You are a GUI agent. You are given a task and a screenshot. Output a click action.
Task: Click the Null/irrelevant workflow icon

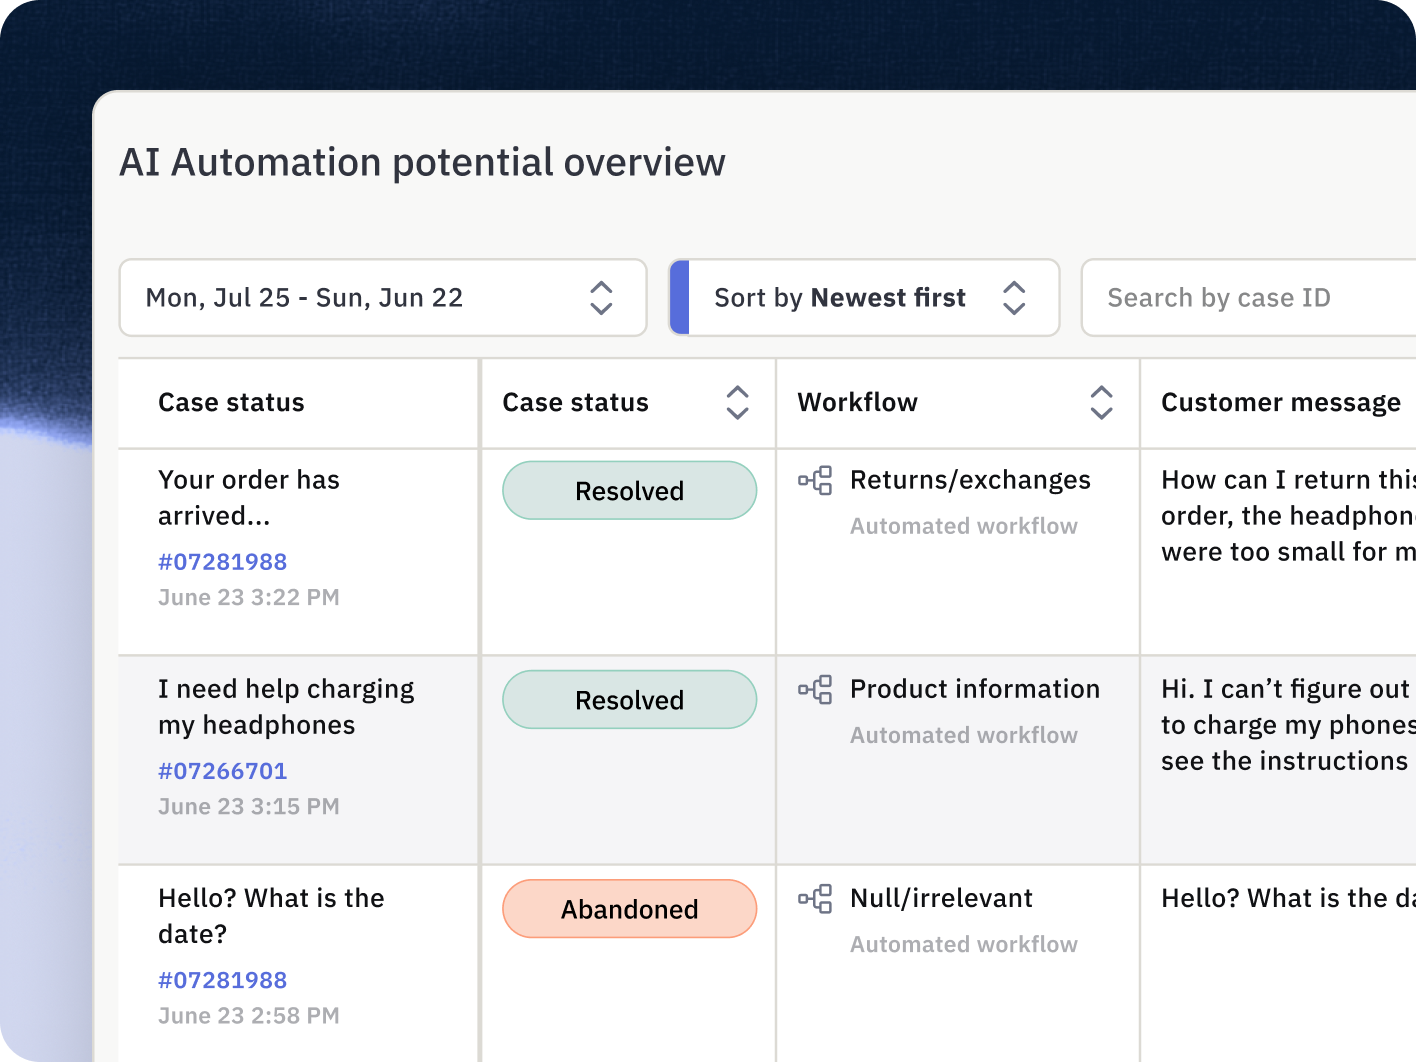tap(815, 899)
